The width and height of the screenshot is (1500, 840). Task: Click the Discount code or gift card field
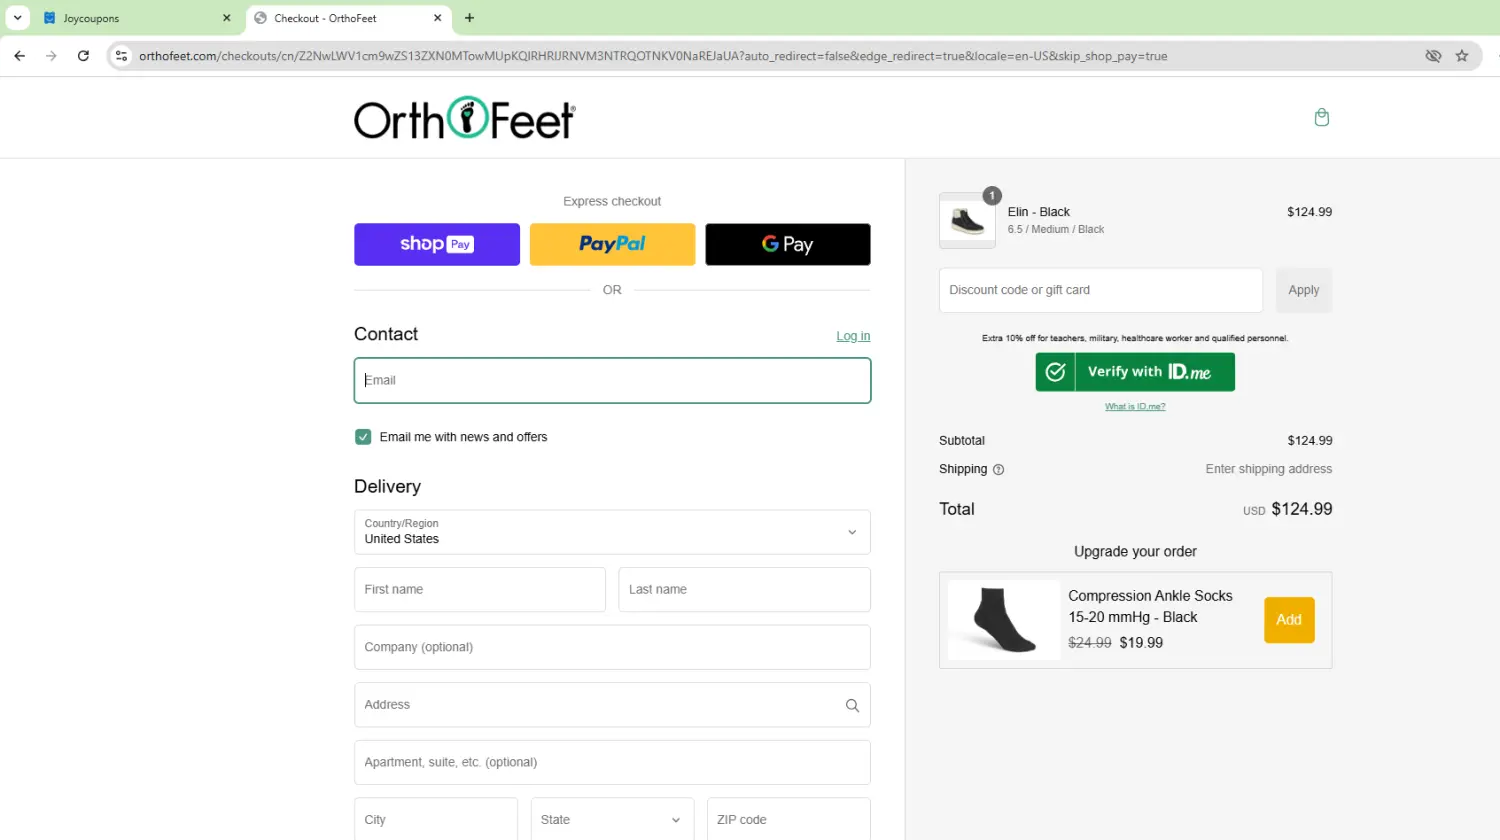1101,290
